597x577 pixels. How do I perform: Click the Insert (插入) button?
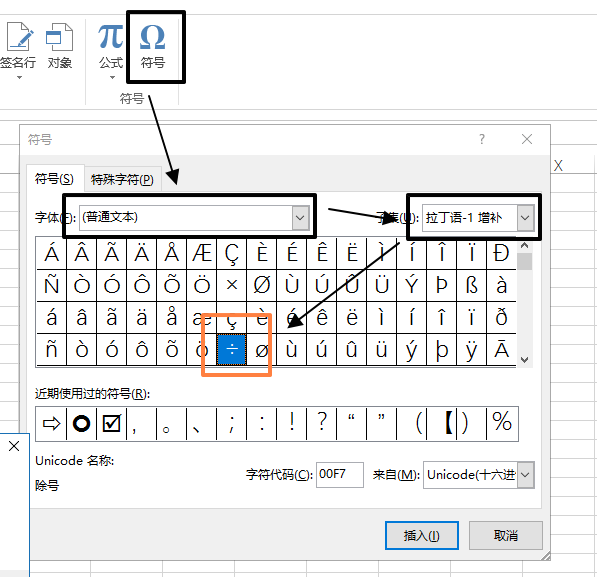pyautogui.click(x=421, y=535)
